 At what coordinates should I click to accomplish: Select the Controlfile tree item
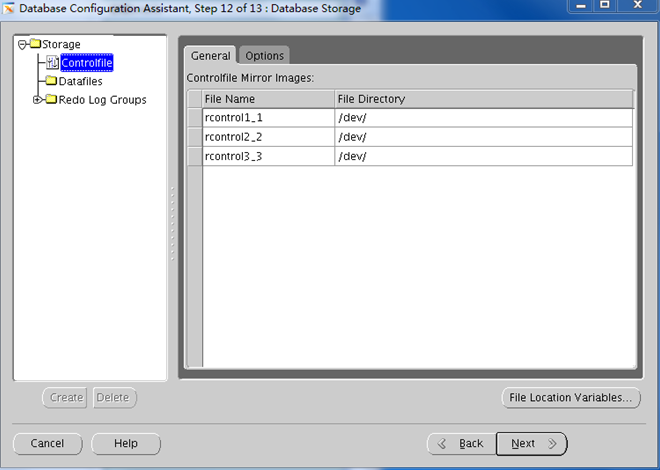pyautogui.click(x=87, y=63)
